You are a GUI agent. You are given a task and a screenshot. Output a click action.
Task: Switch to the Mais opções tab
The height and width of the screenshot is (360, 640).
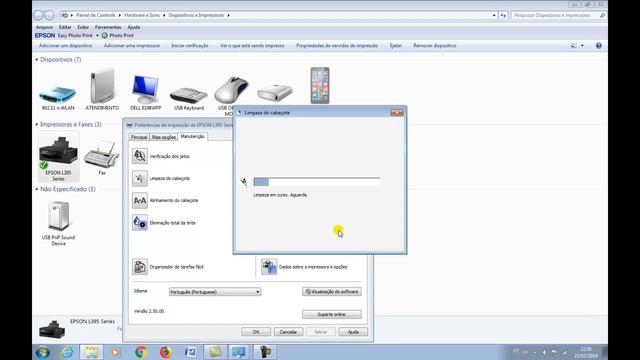pyautogui.click(x=164, y=137)
